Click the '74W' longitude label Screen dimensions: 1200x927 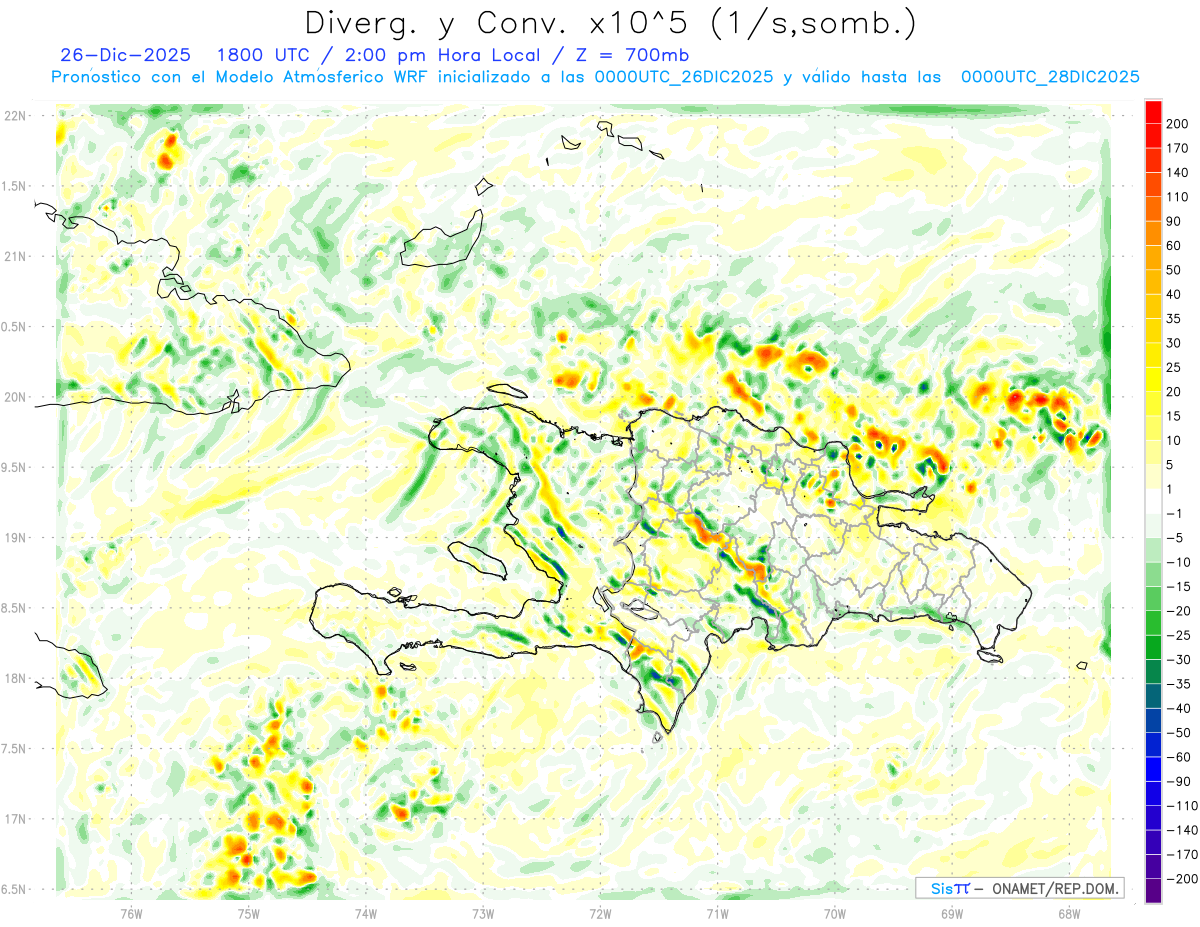[x=365, y=912]
